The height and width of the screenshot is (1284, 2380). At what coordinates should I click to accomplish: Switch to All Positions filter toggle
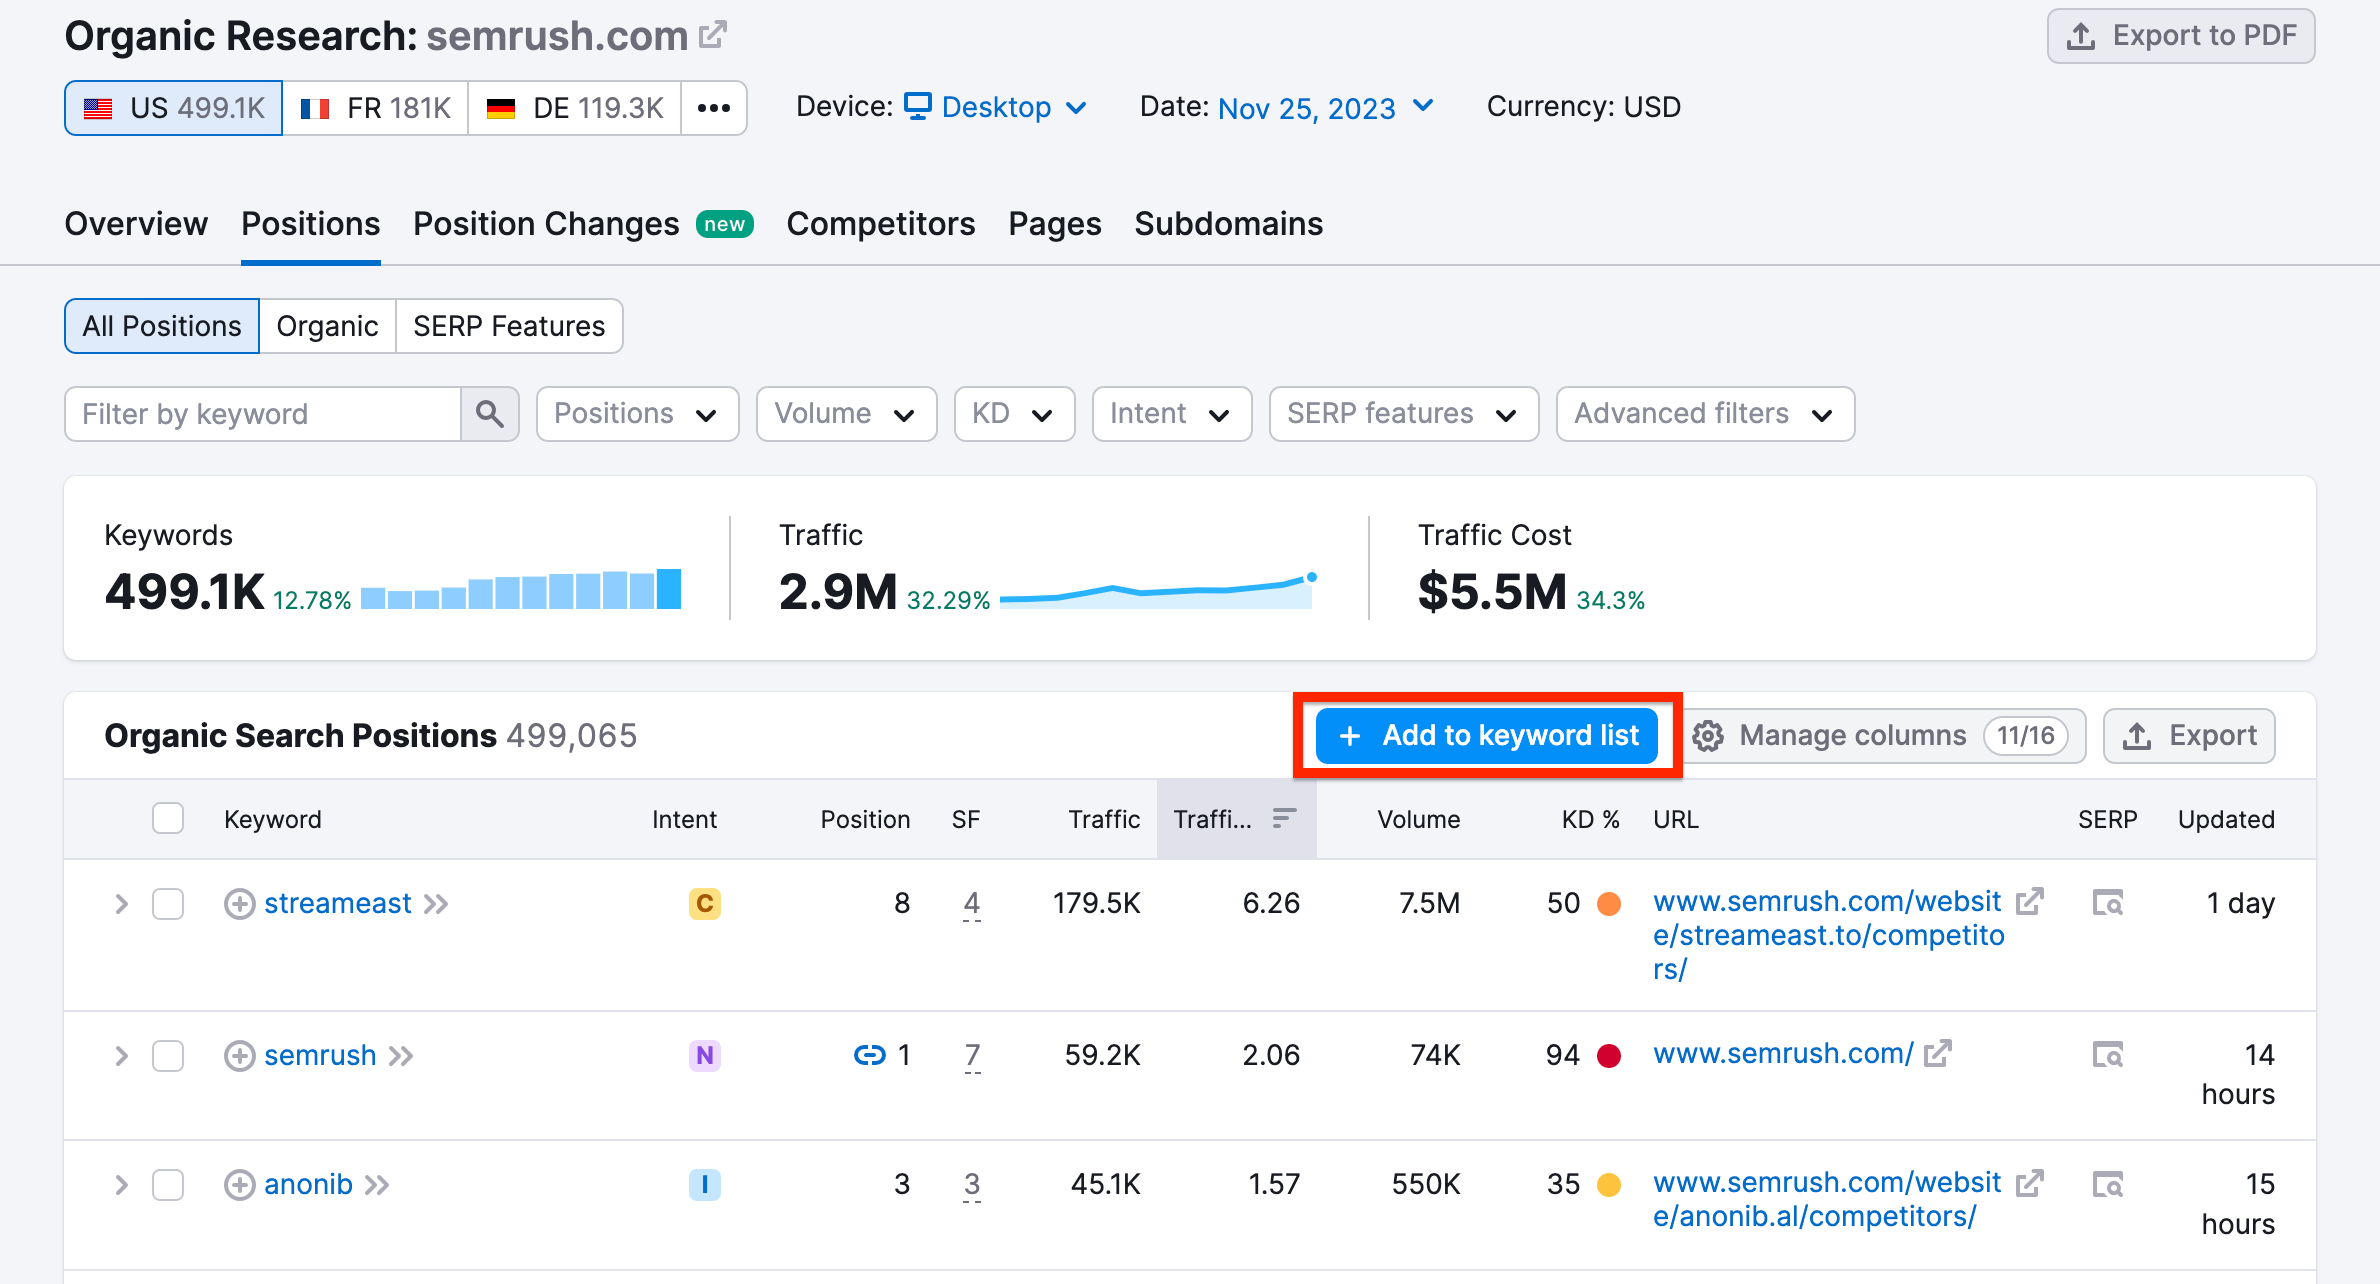[x=162, y=326]
